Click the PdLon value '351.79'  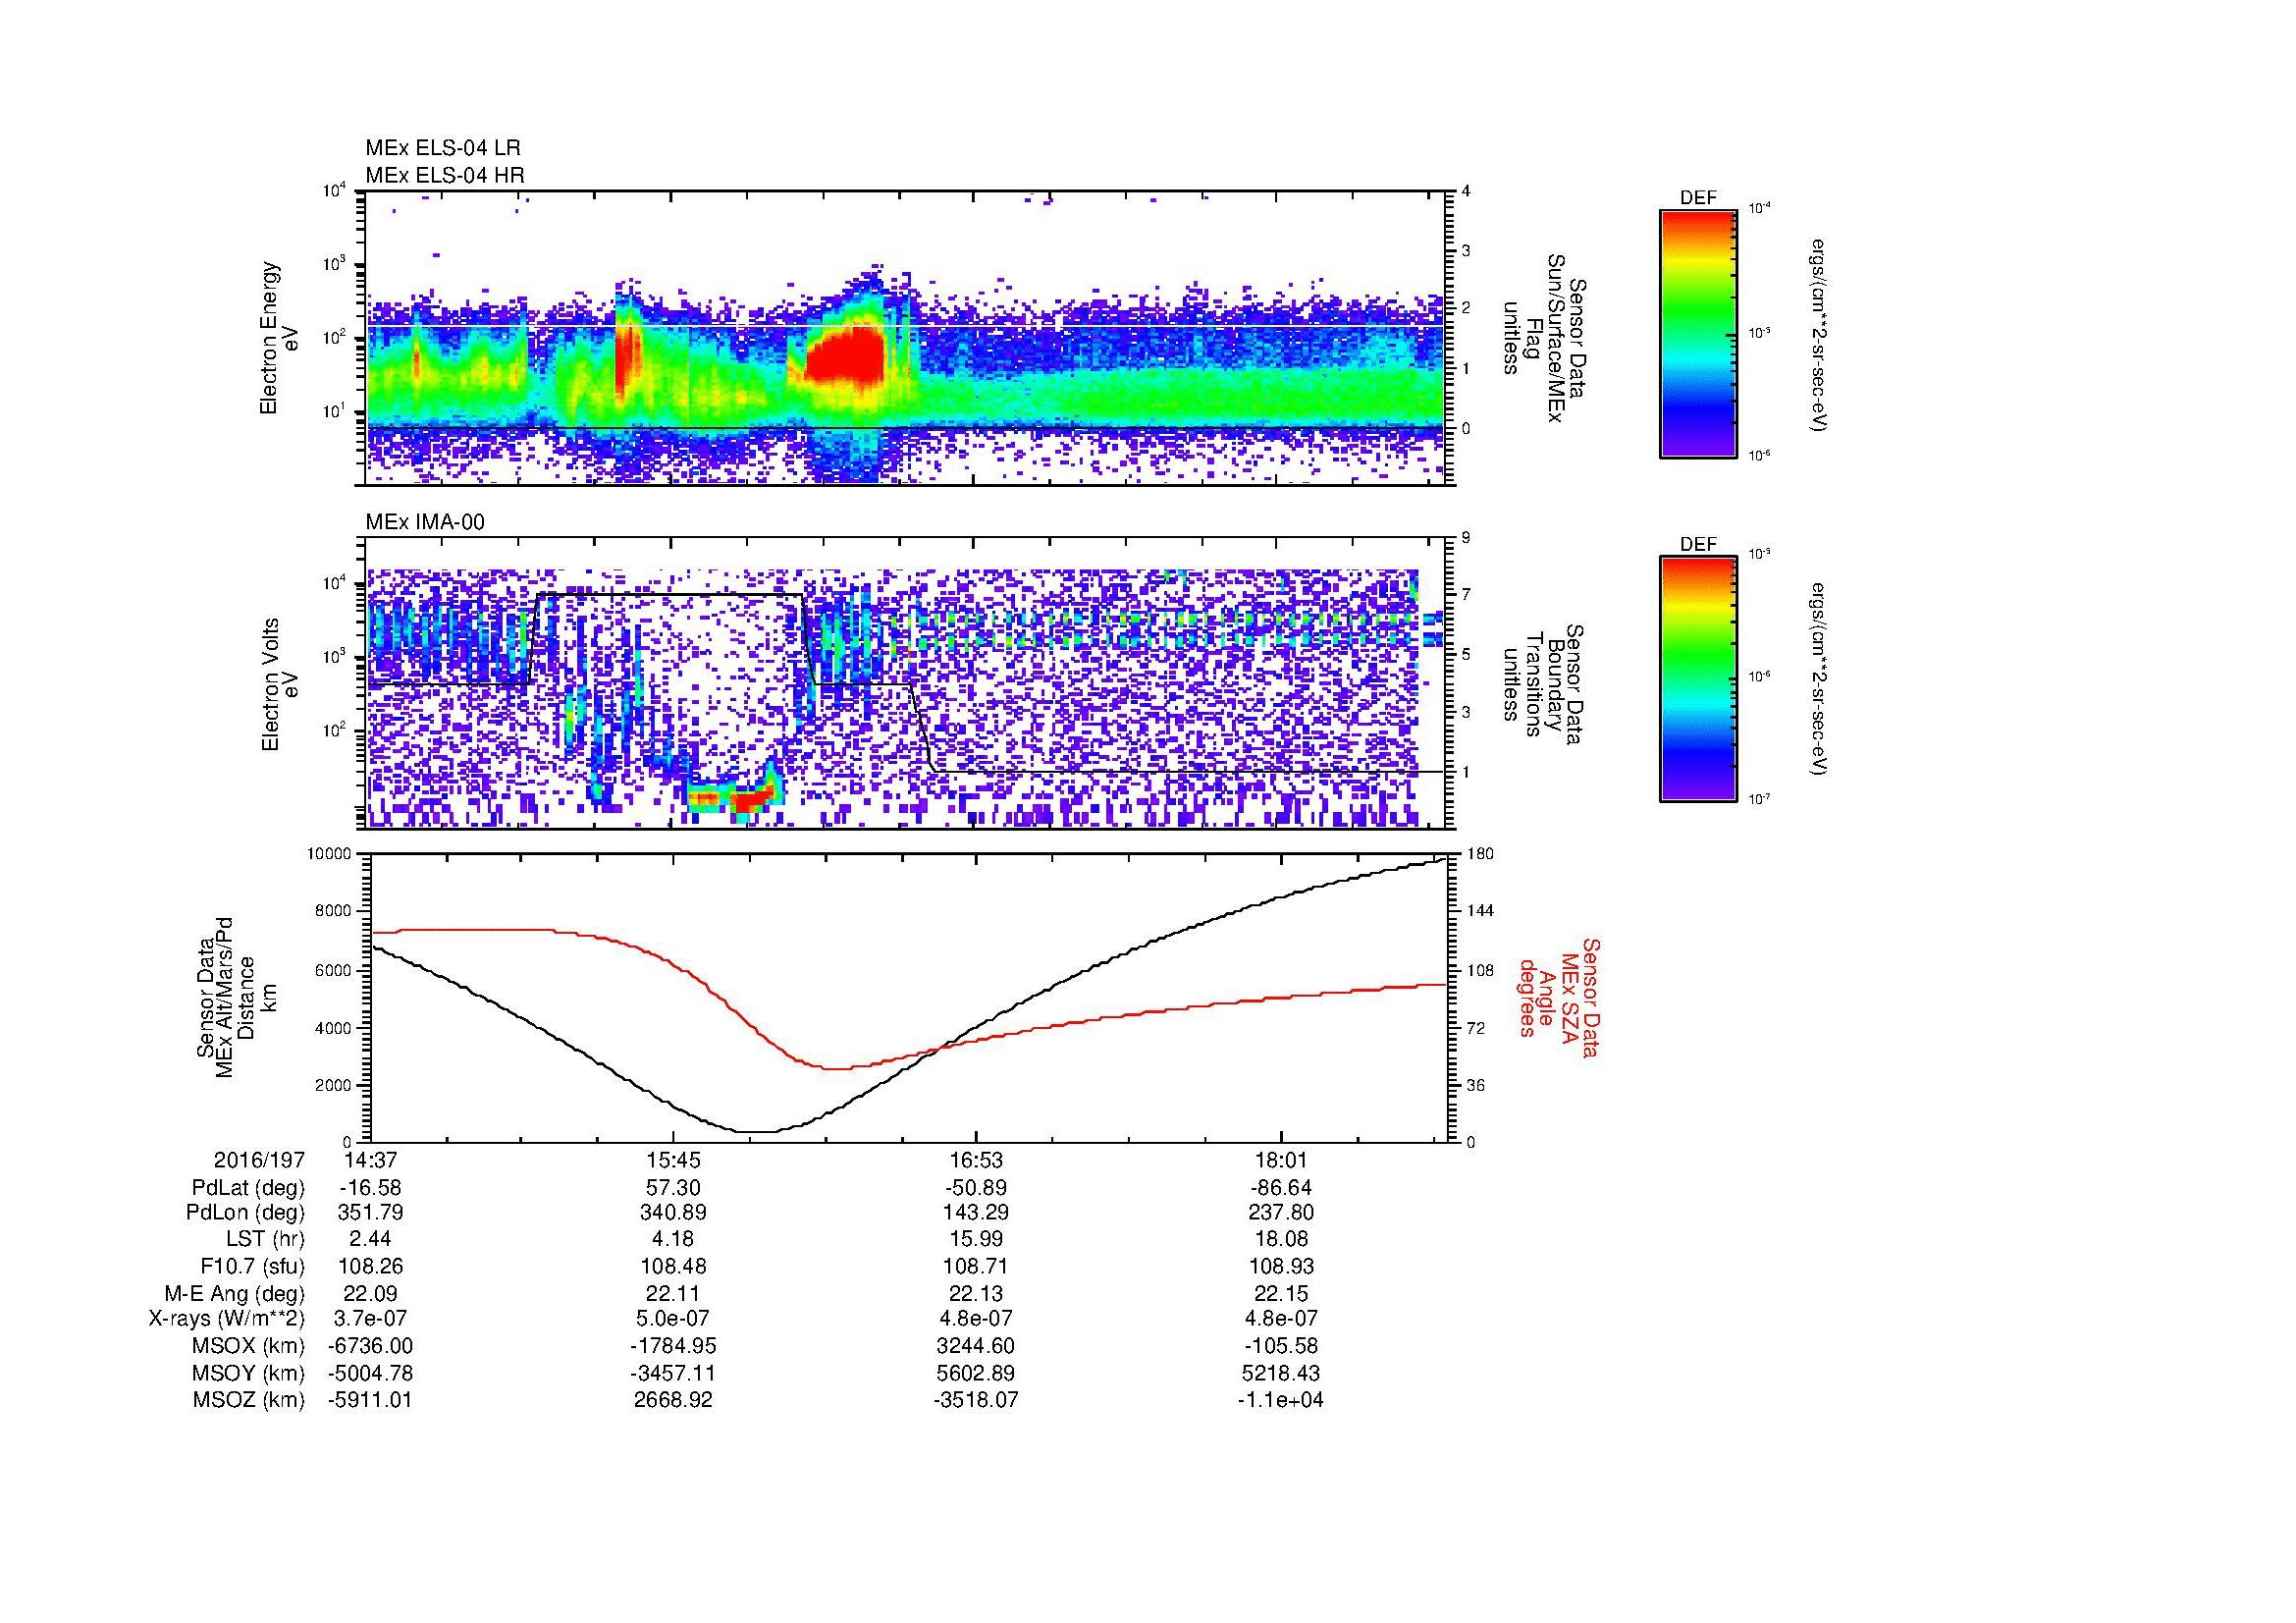(x=370, y=1213)
